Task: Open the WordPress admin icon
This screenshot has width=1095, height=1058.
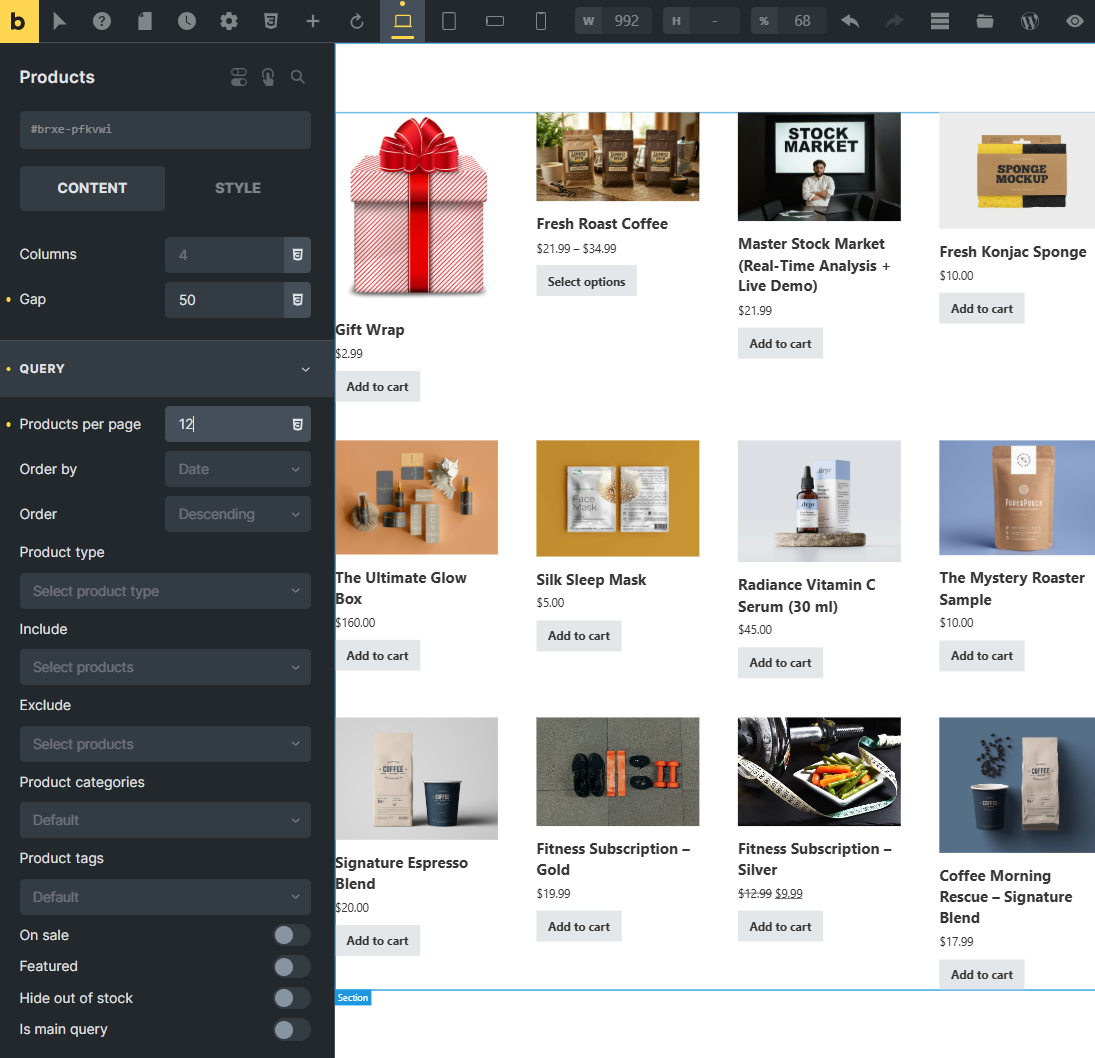Action: click(x=1030, y=21)
